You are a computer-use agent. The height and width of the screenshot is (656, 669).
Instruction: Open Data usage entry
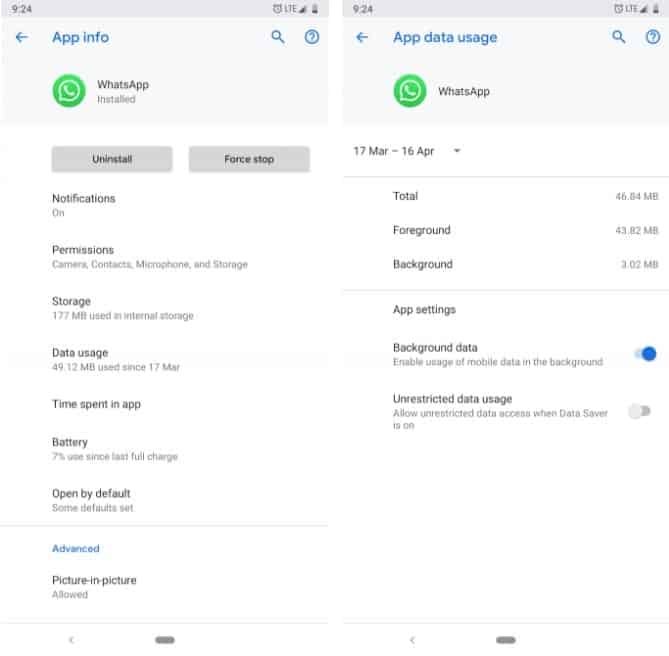164,360
